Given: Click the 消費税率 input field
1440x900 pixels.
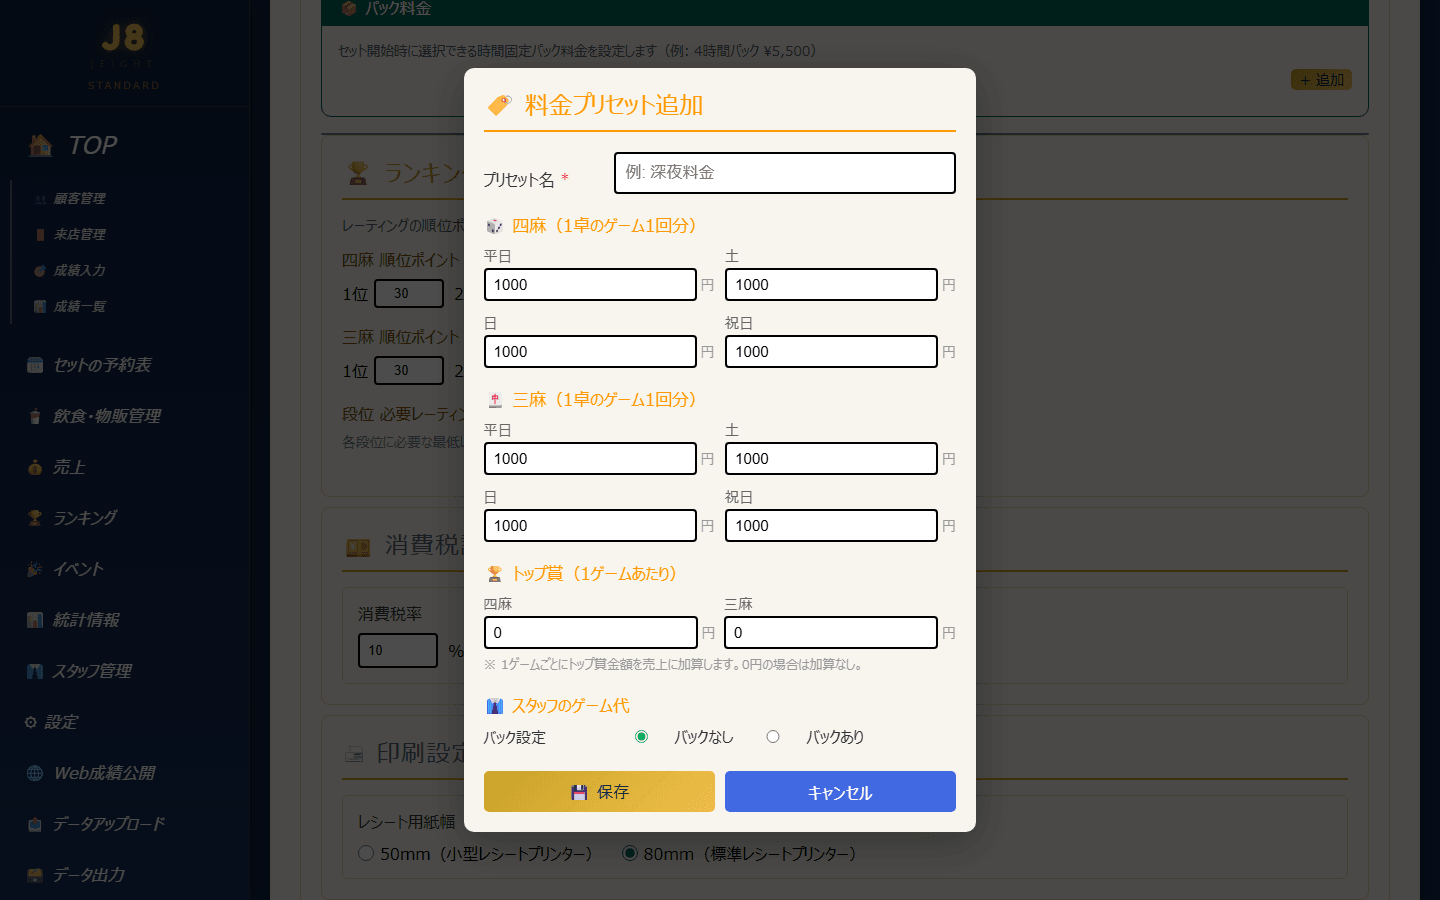Looking at the screenshot, I should (x=398, y=650).
